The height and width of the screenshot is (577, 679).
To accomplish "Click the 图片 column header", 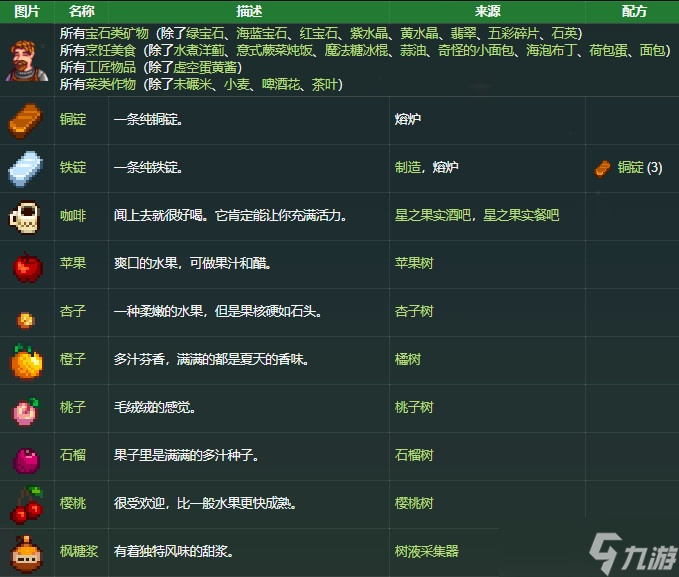I will 27,11.
